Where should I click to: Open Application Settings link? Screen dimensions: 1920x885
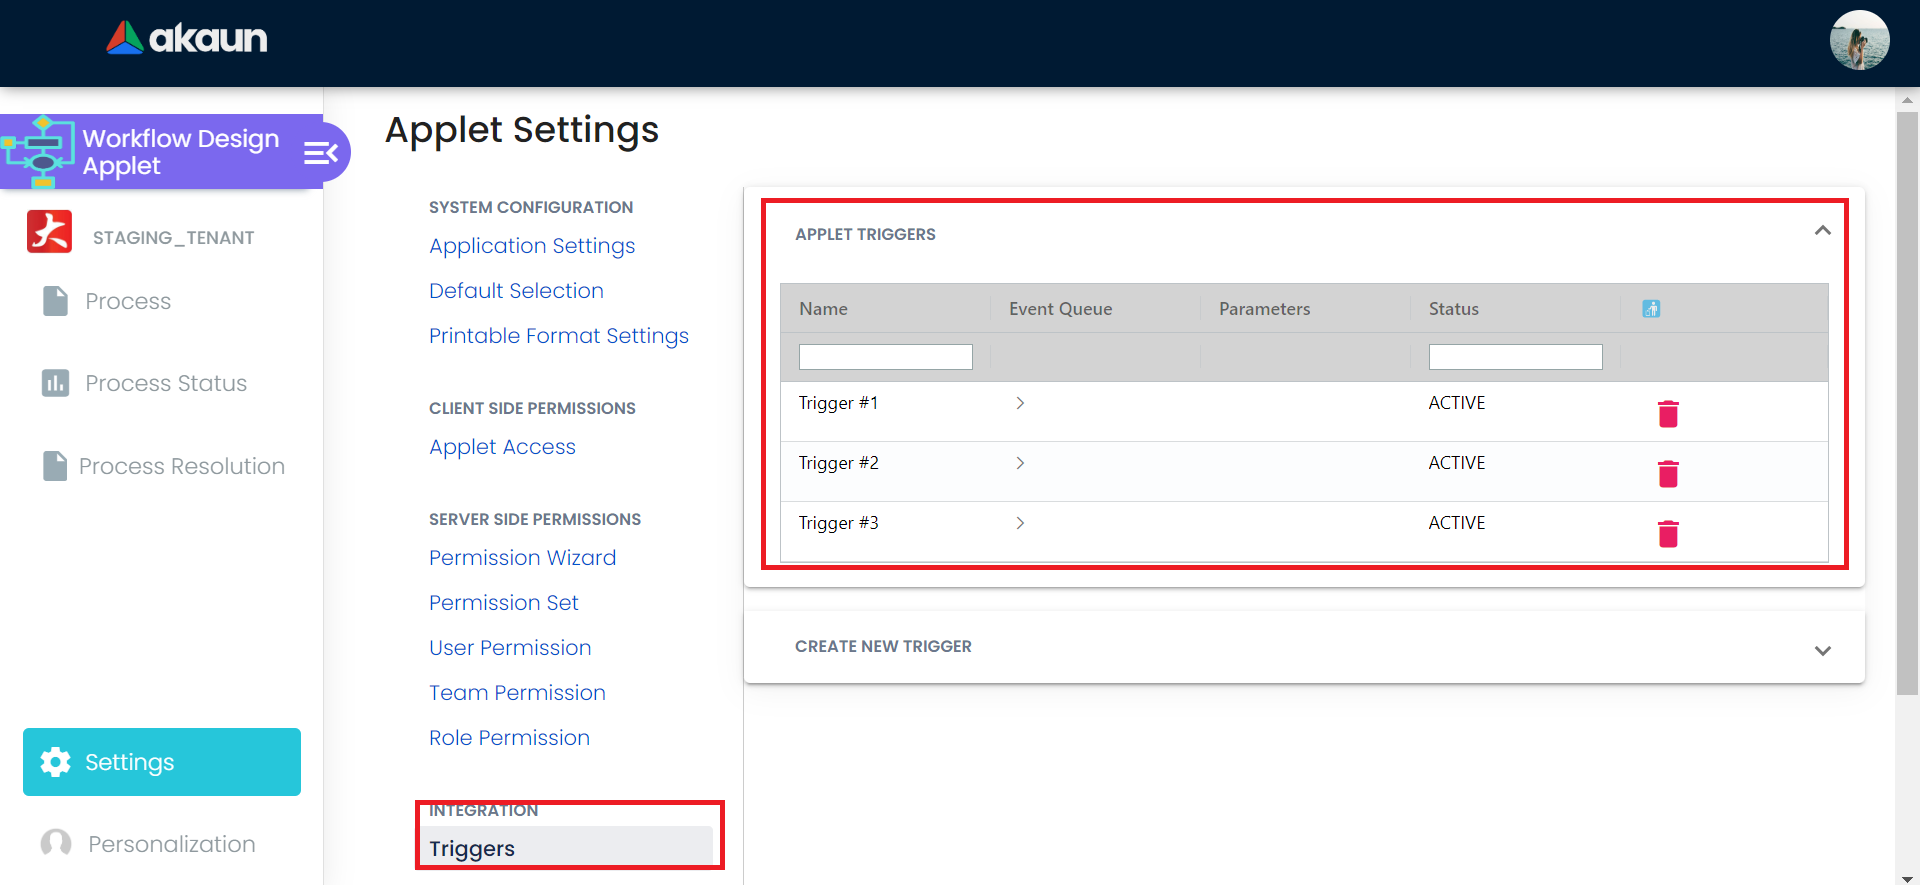(x=532, y=246)
